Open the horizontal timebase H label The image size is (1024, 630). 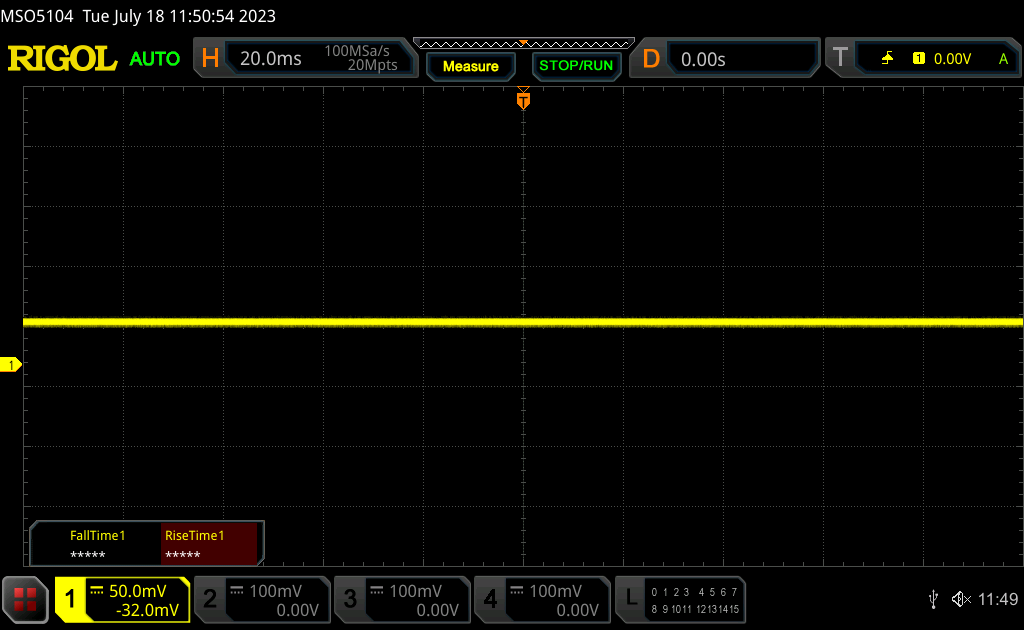point(210,59)
